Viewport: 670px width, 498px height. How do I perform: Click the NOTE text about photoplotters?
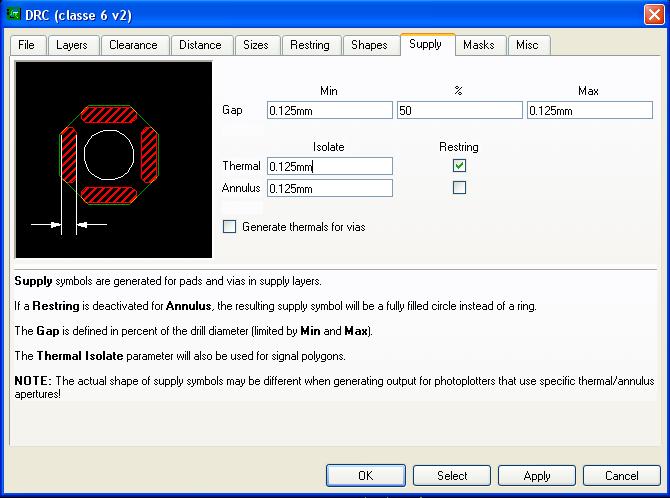tap(334, 387)
